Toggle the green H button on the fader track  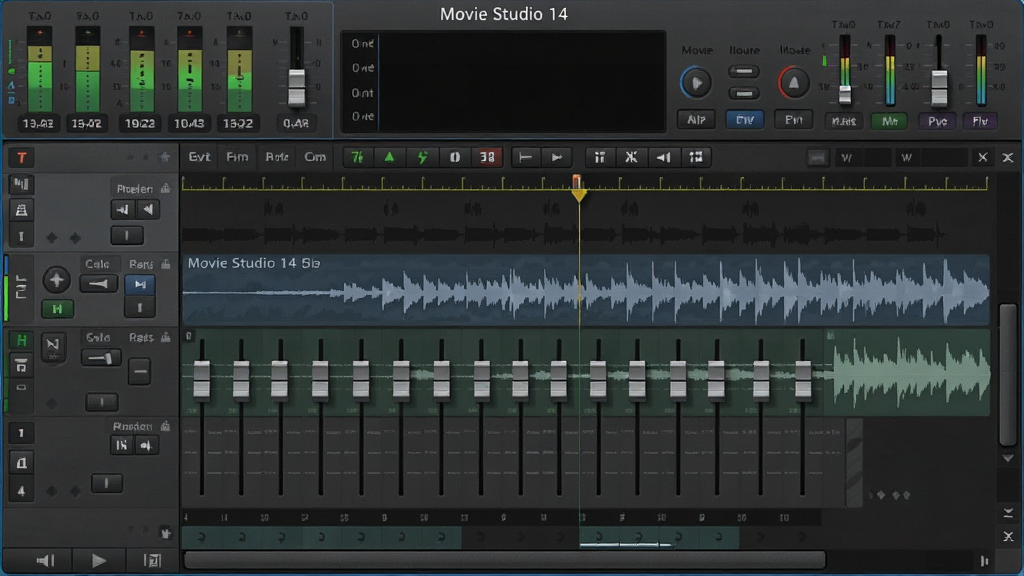click(21, 340)
